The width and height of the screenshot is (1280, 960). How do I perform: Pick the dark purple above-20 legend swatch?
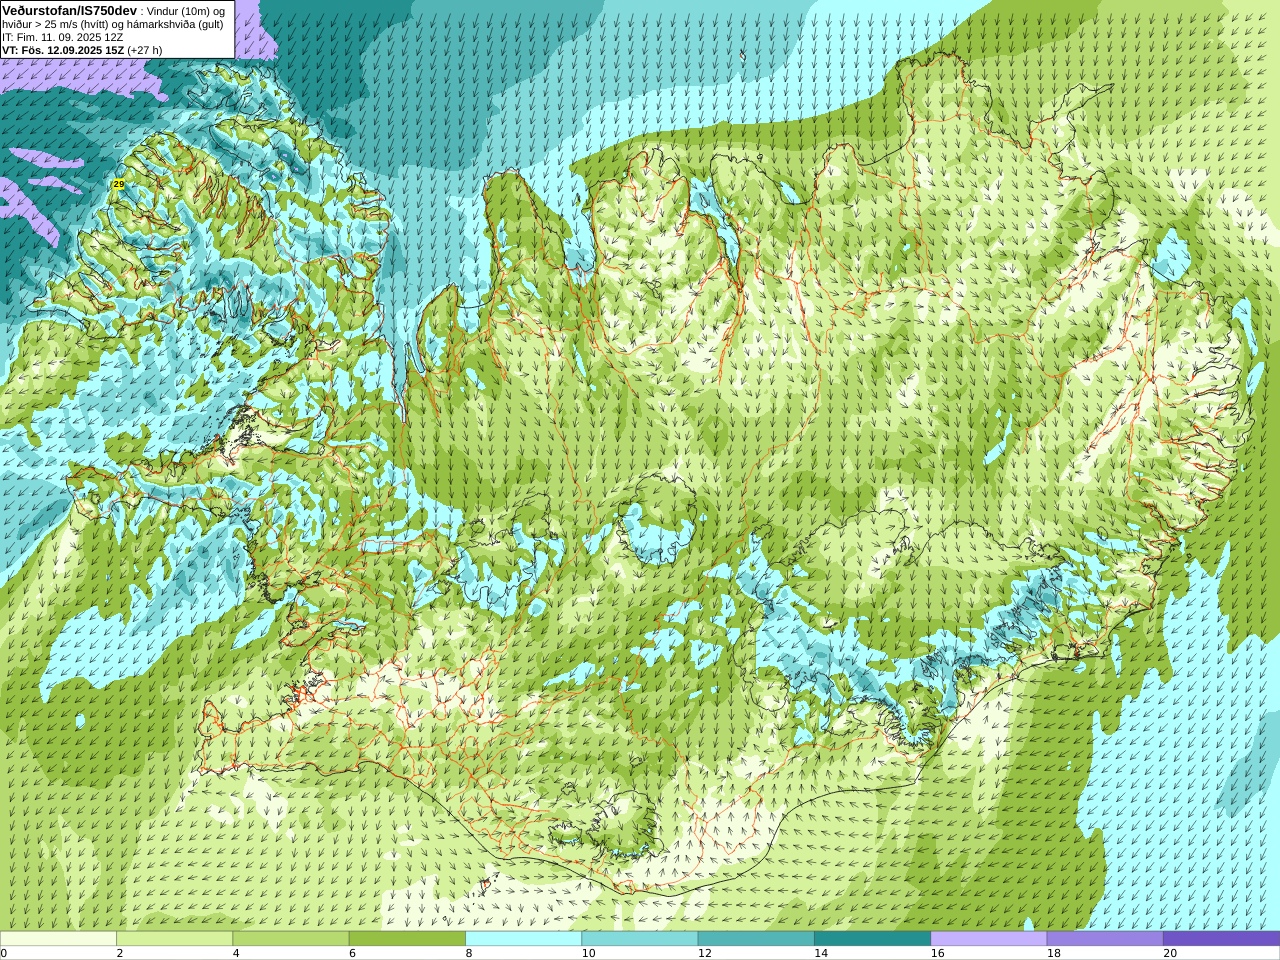tap(1221, 939)
